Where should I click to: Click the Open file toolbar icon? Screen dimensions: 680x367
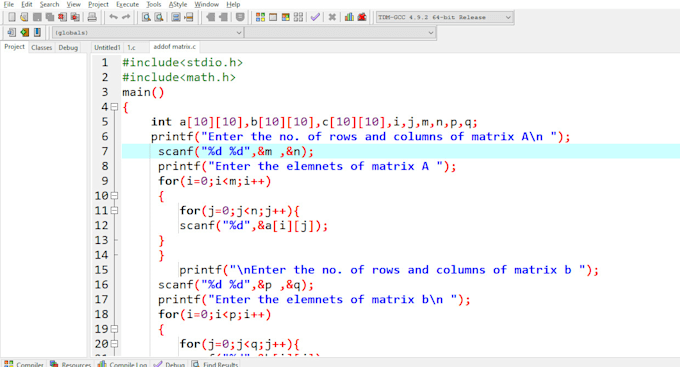tap(24, 17)
